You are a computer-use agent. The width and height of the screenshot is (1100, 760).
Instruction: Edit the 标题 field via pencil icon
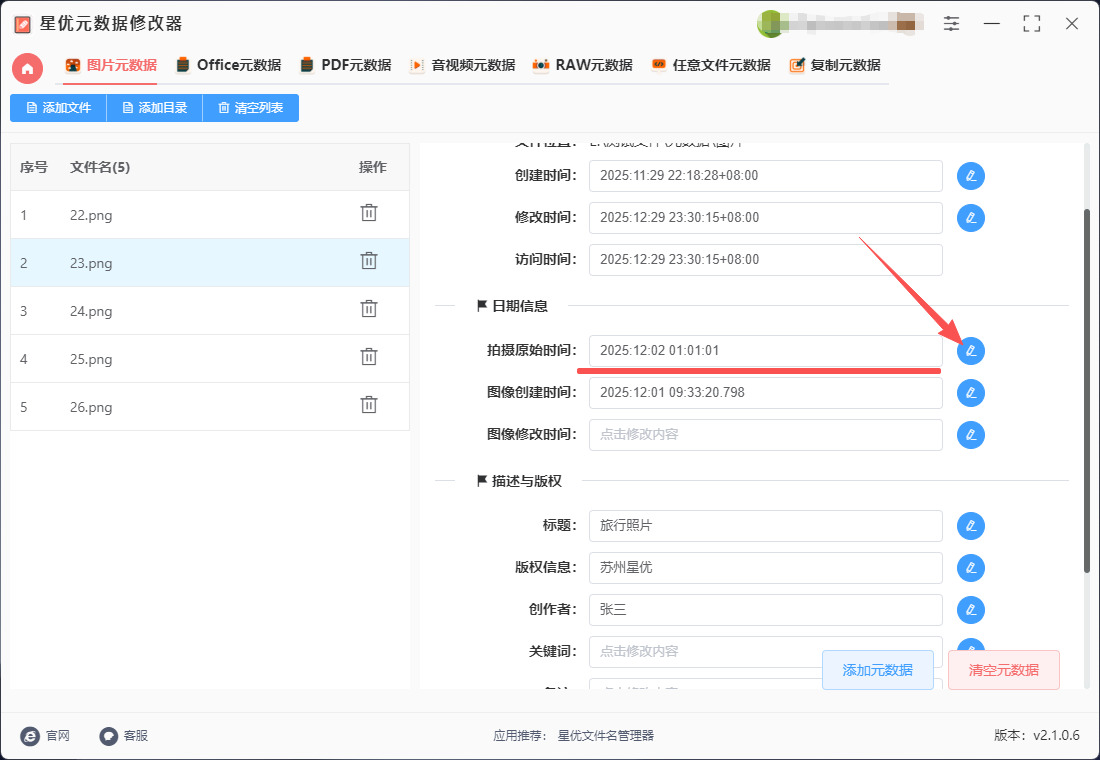[971, 526]
